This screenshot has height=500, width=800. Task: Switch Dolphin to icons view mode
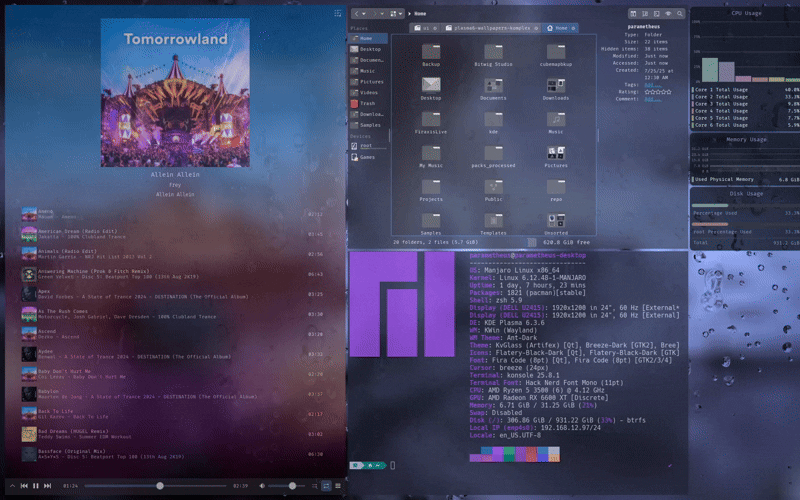393,14
